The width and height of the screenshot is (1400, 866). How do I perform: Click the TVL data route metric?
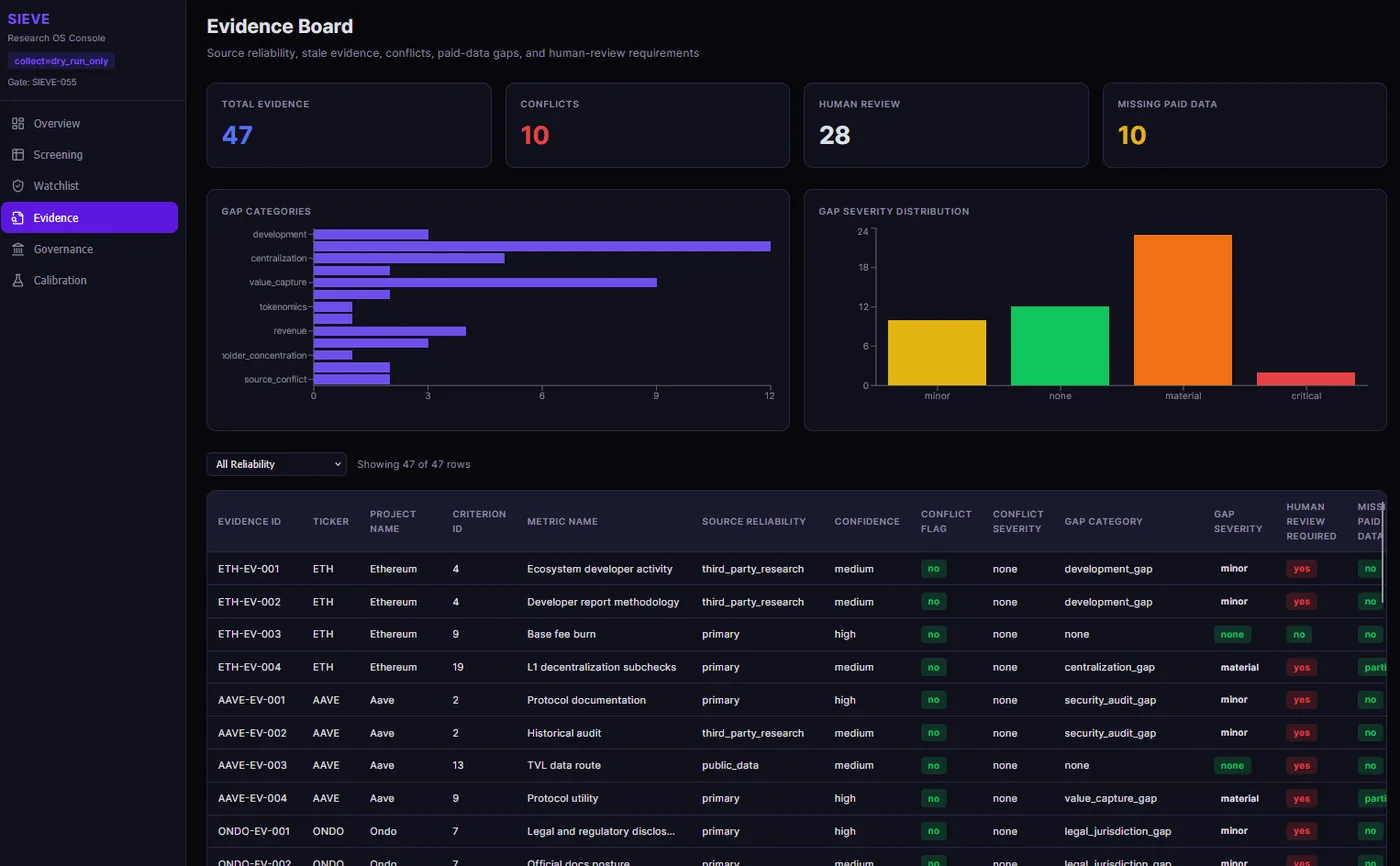[x=564, y=766]
